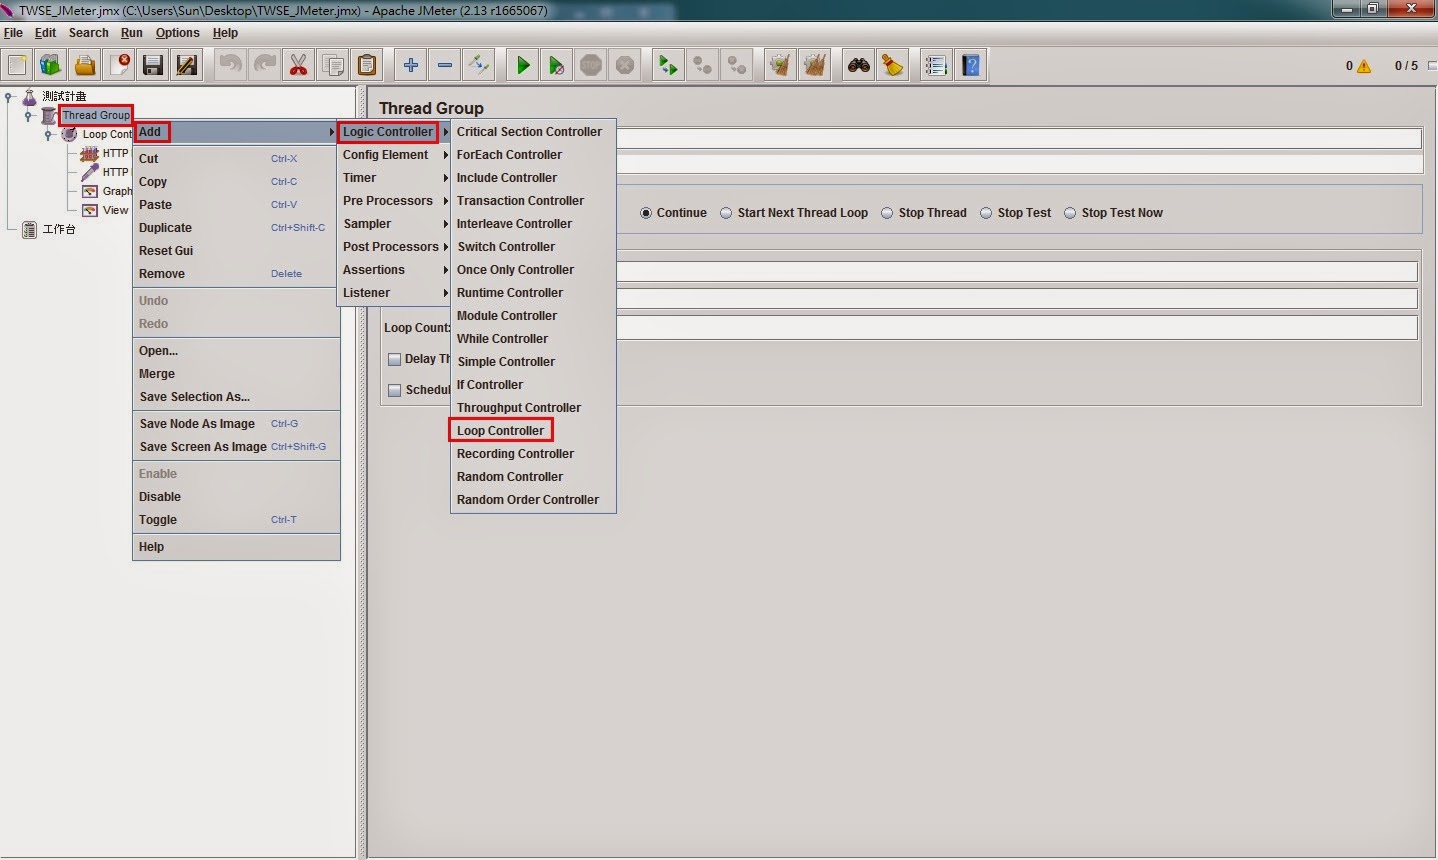Tick the Scheduler checkbox
The image size is (1438, 860).
[394, 390]
